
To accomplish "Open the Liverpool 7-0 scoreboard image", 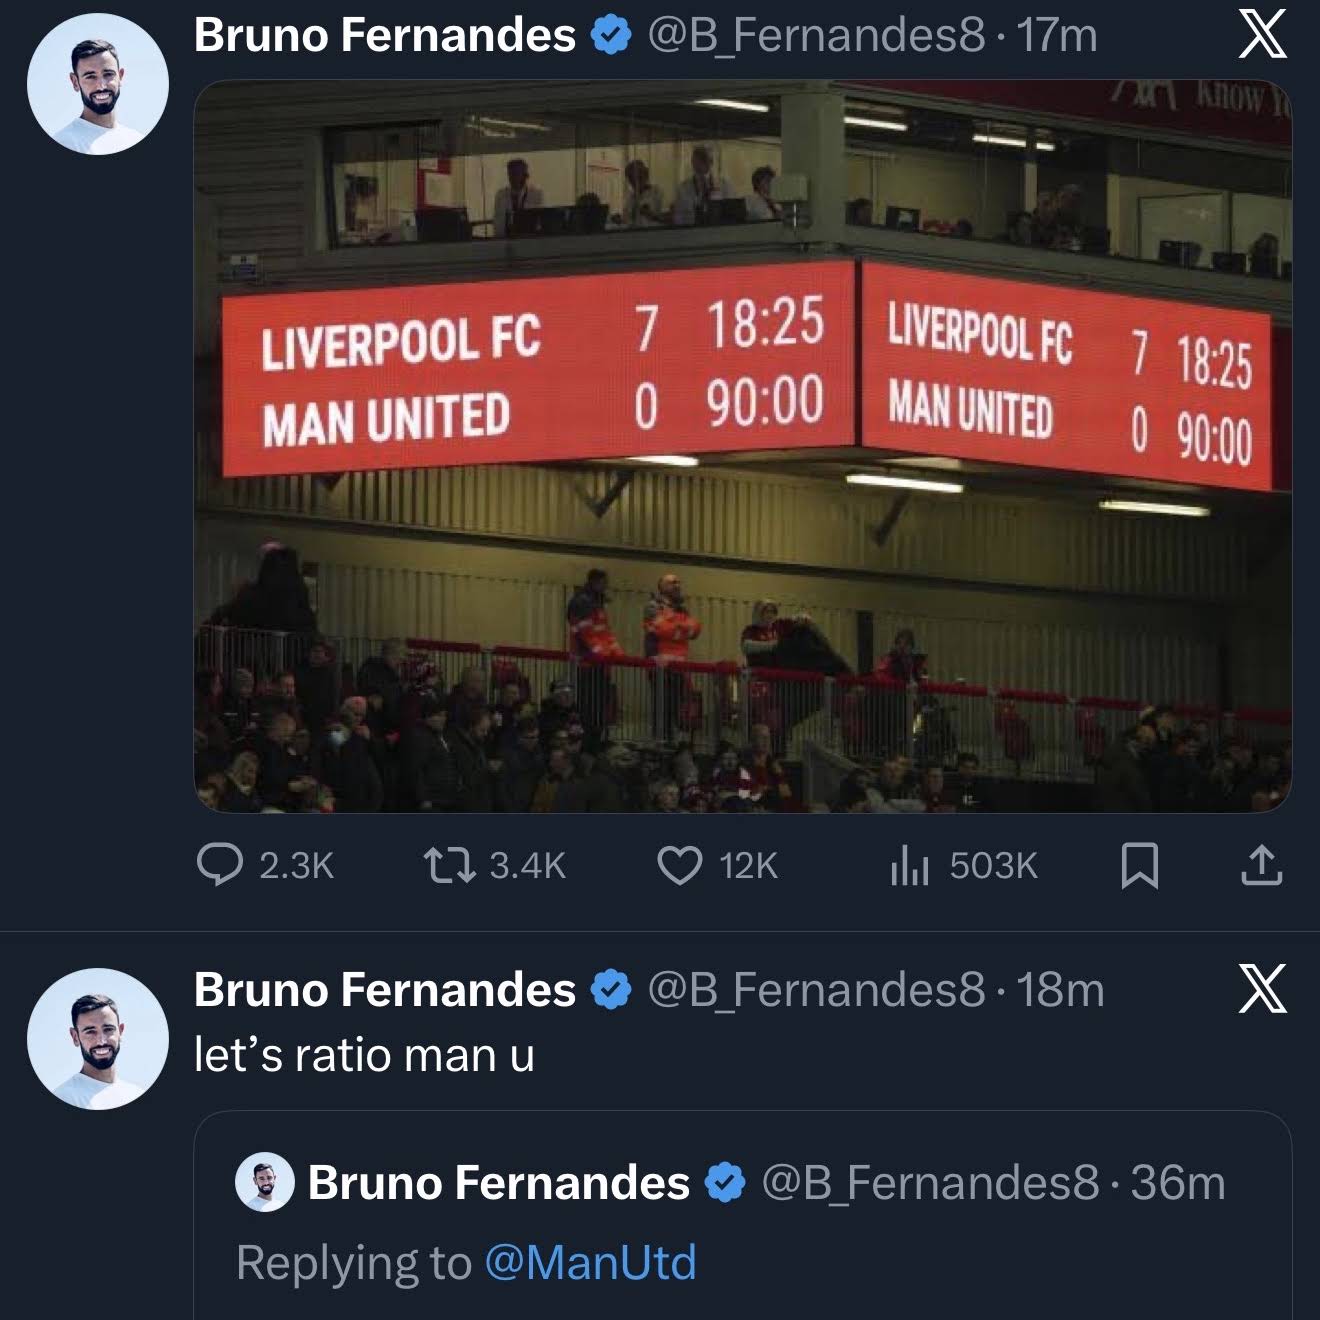I will pos(742,446).
